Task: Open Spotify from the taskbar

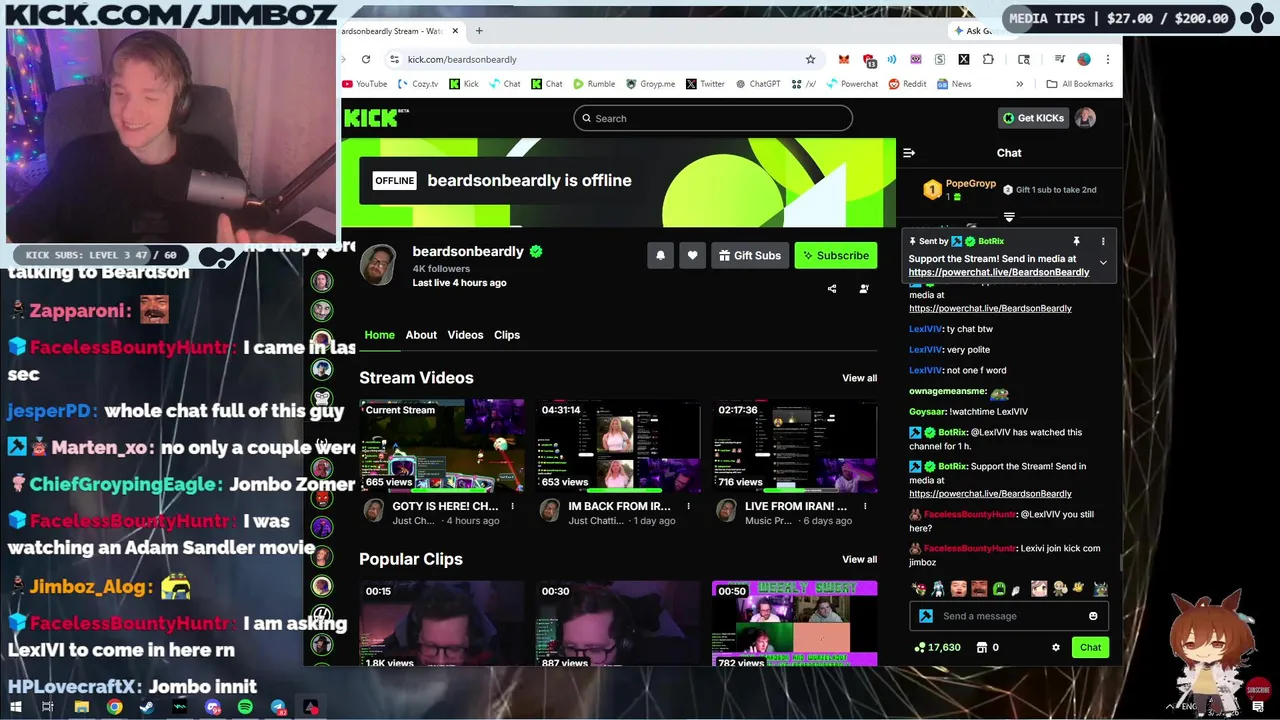Action: click(246, 707)
